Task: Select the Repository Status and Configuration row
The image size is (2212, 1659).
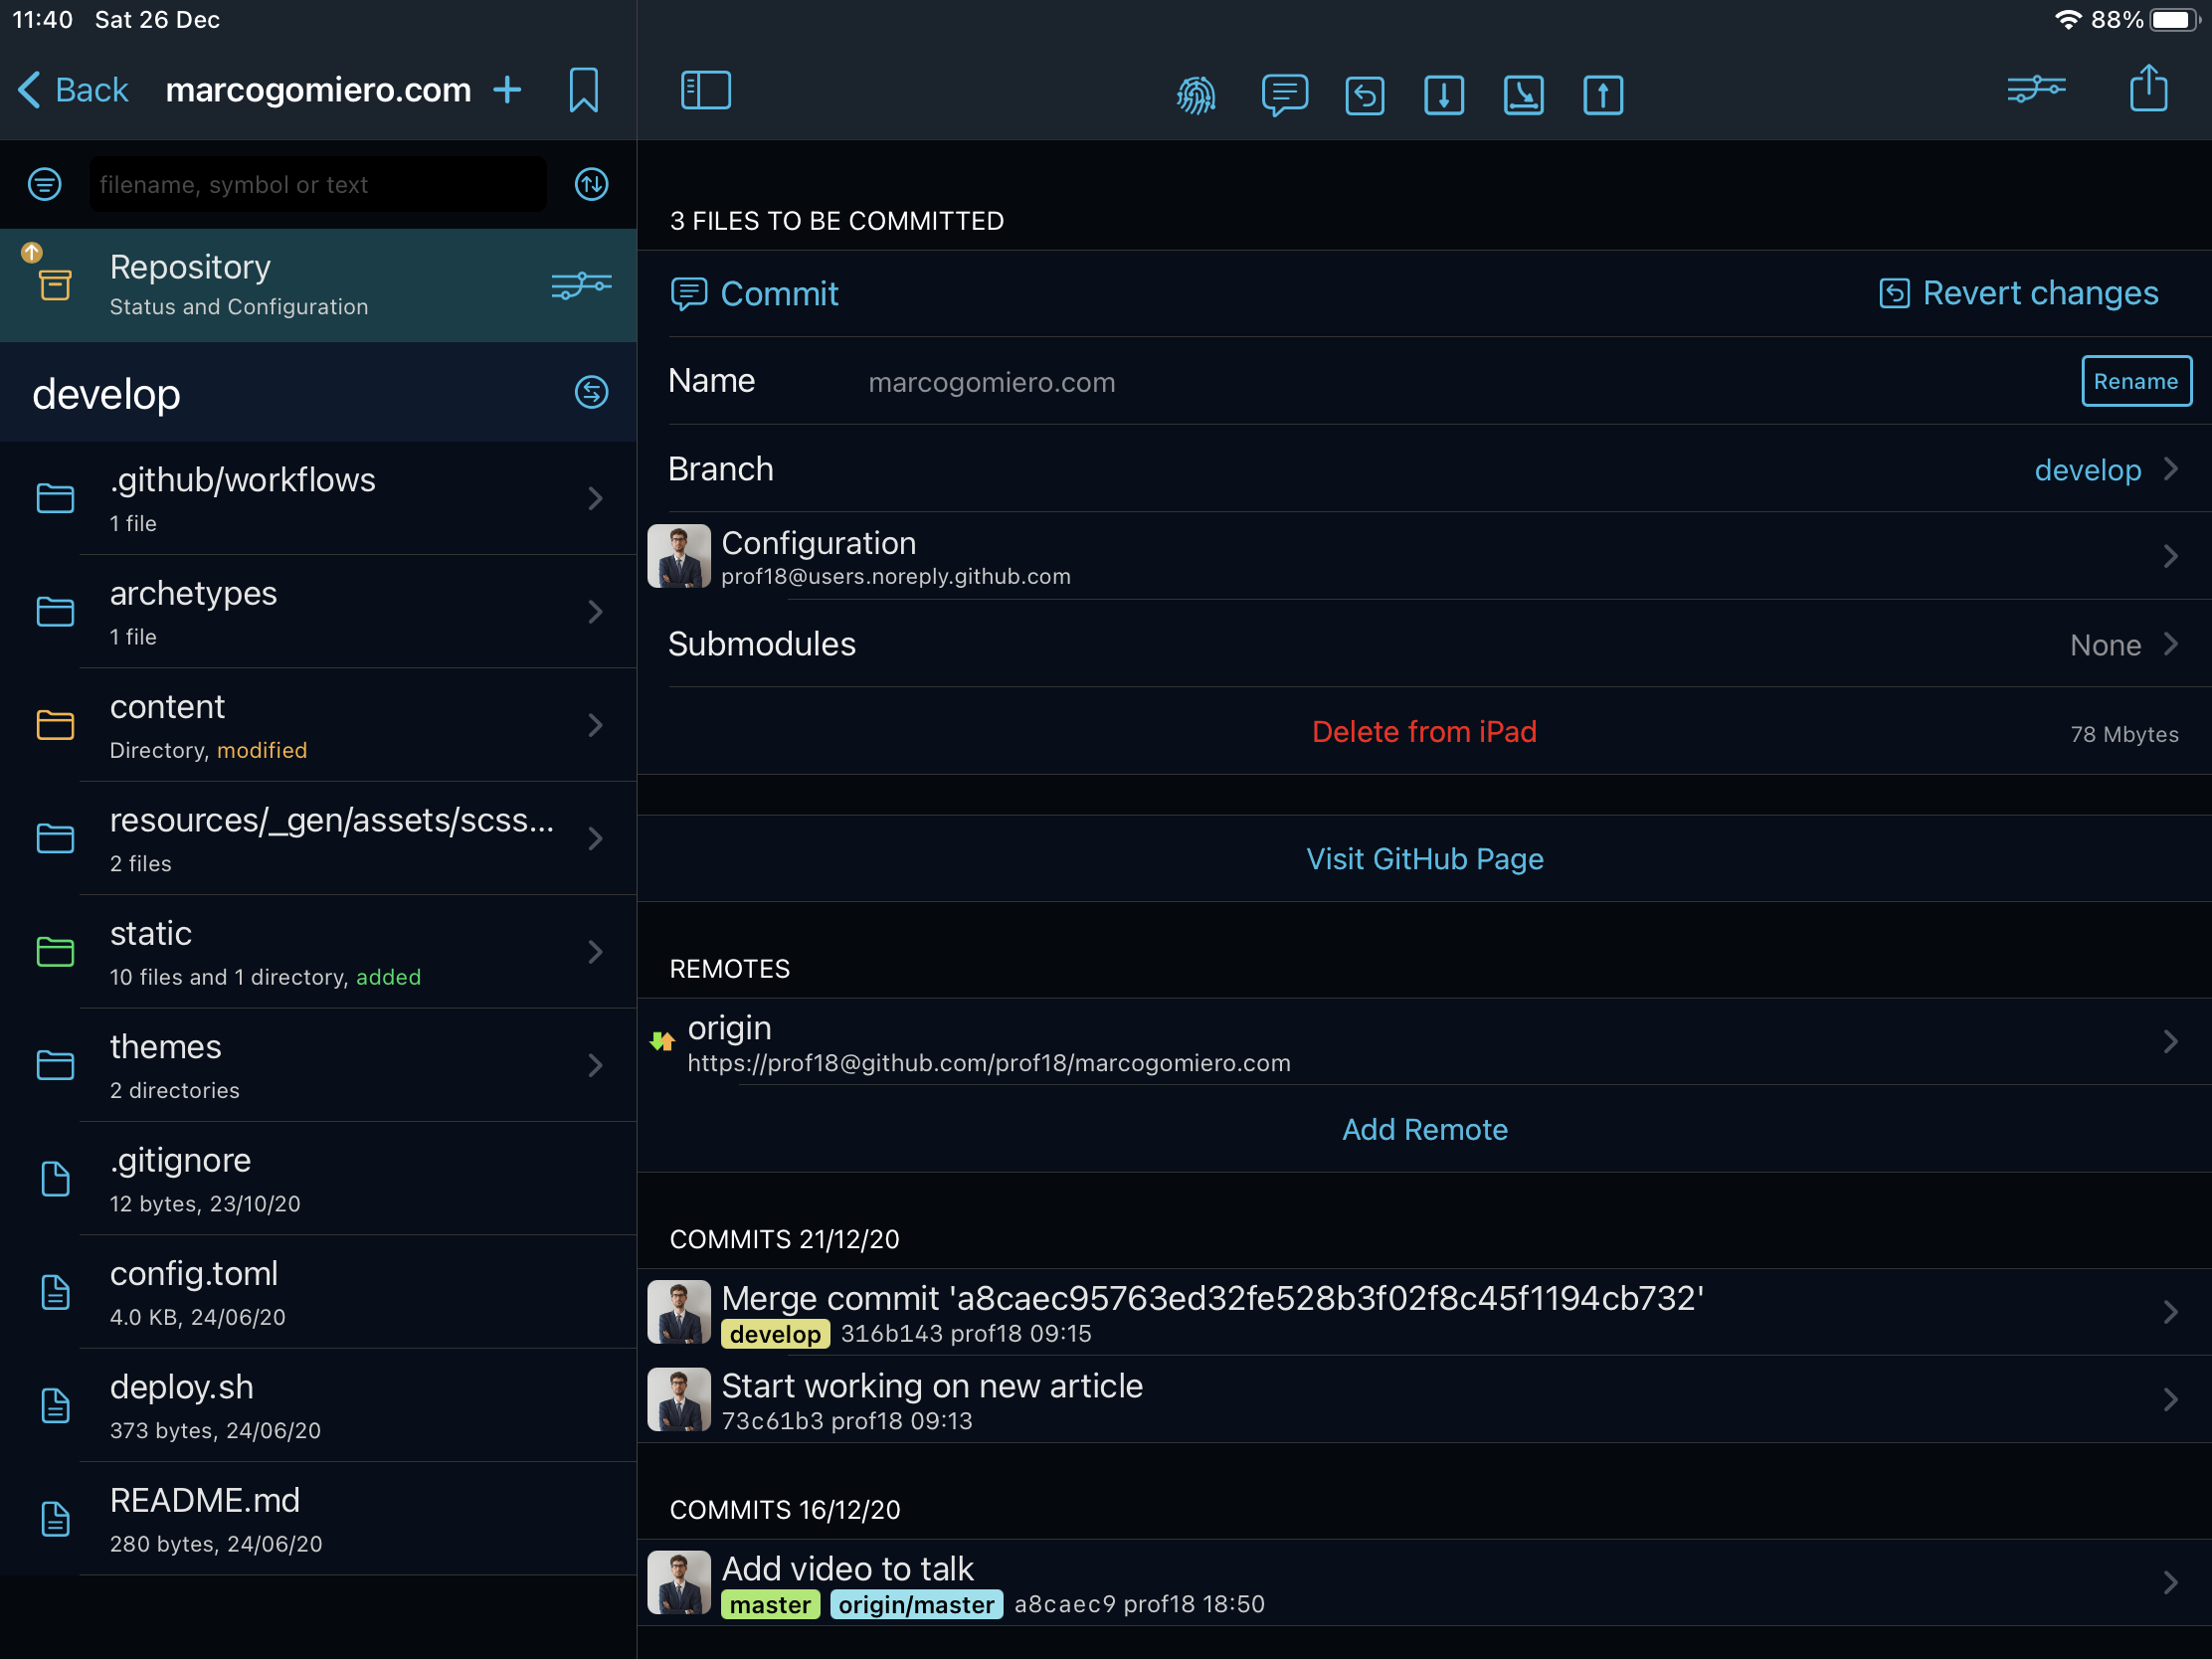Action: pos(318,285)
